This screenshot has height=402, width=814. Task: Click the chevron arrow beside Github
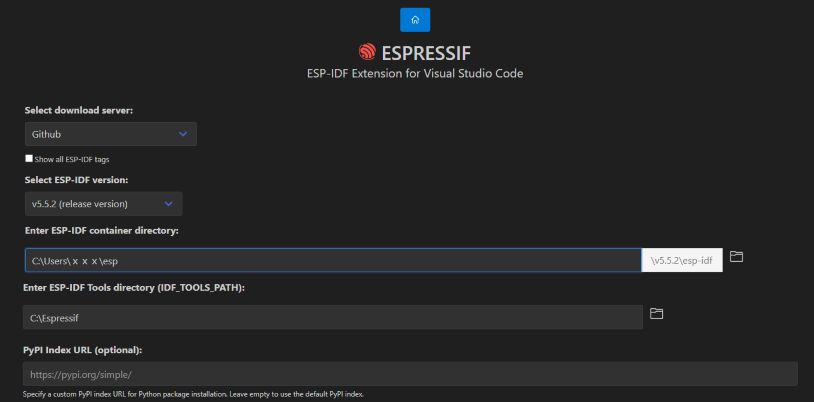(182, 133)
